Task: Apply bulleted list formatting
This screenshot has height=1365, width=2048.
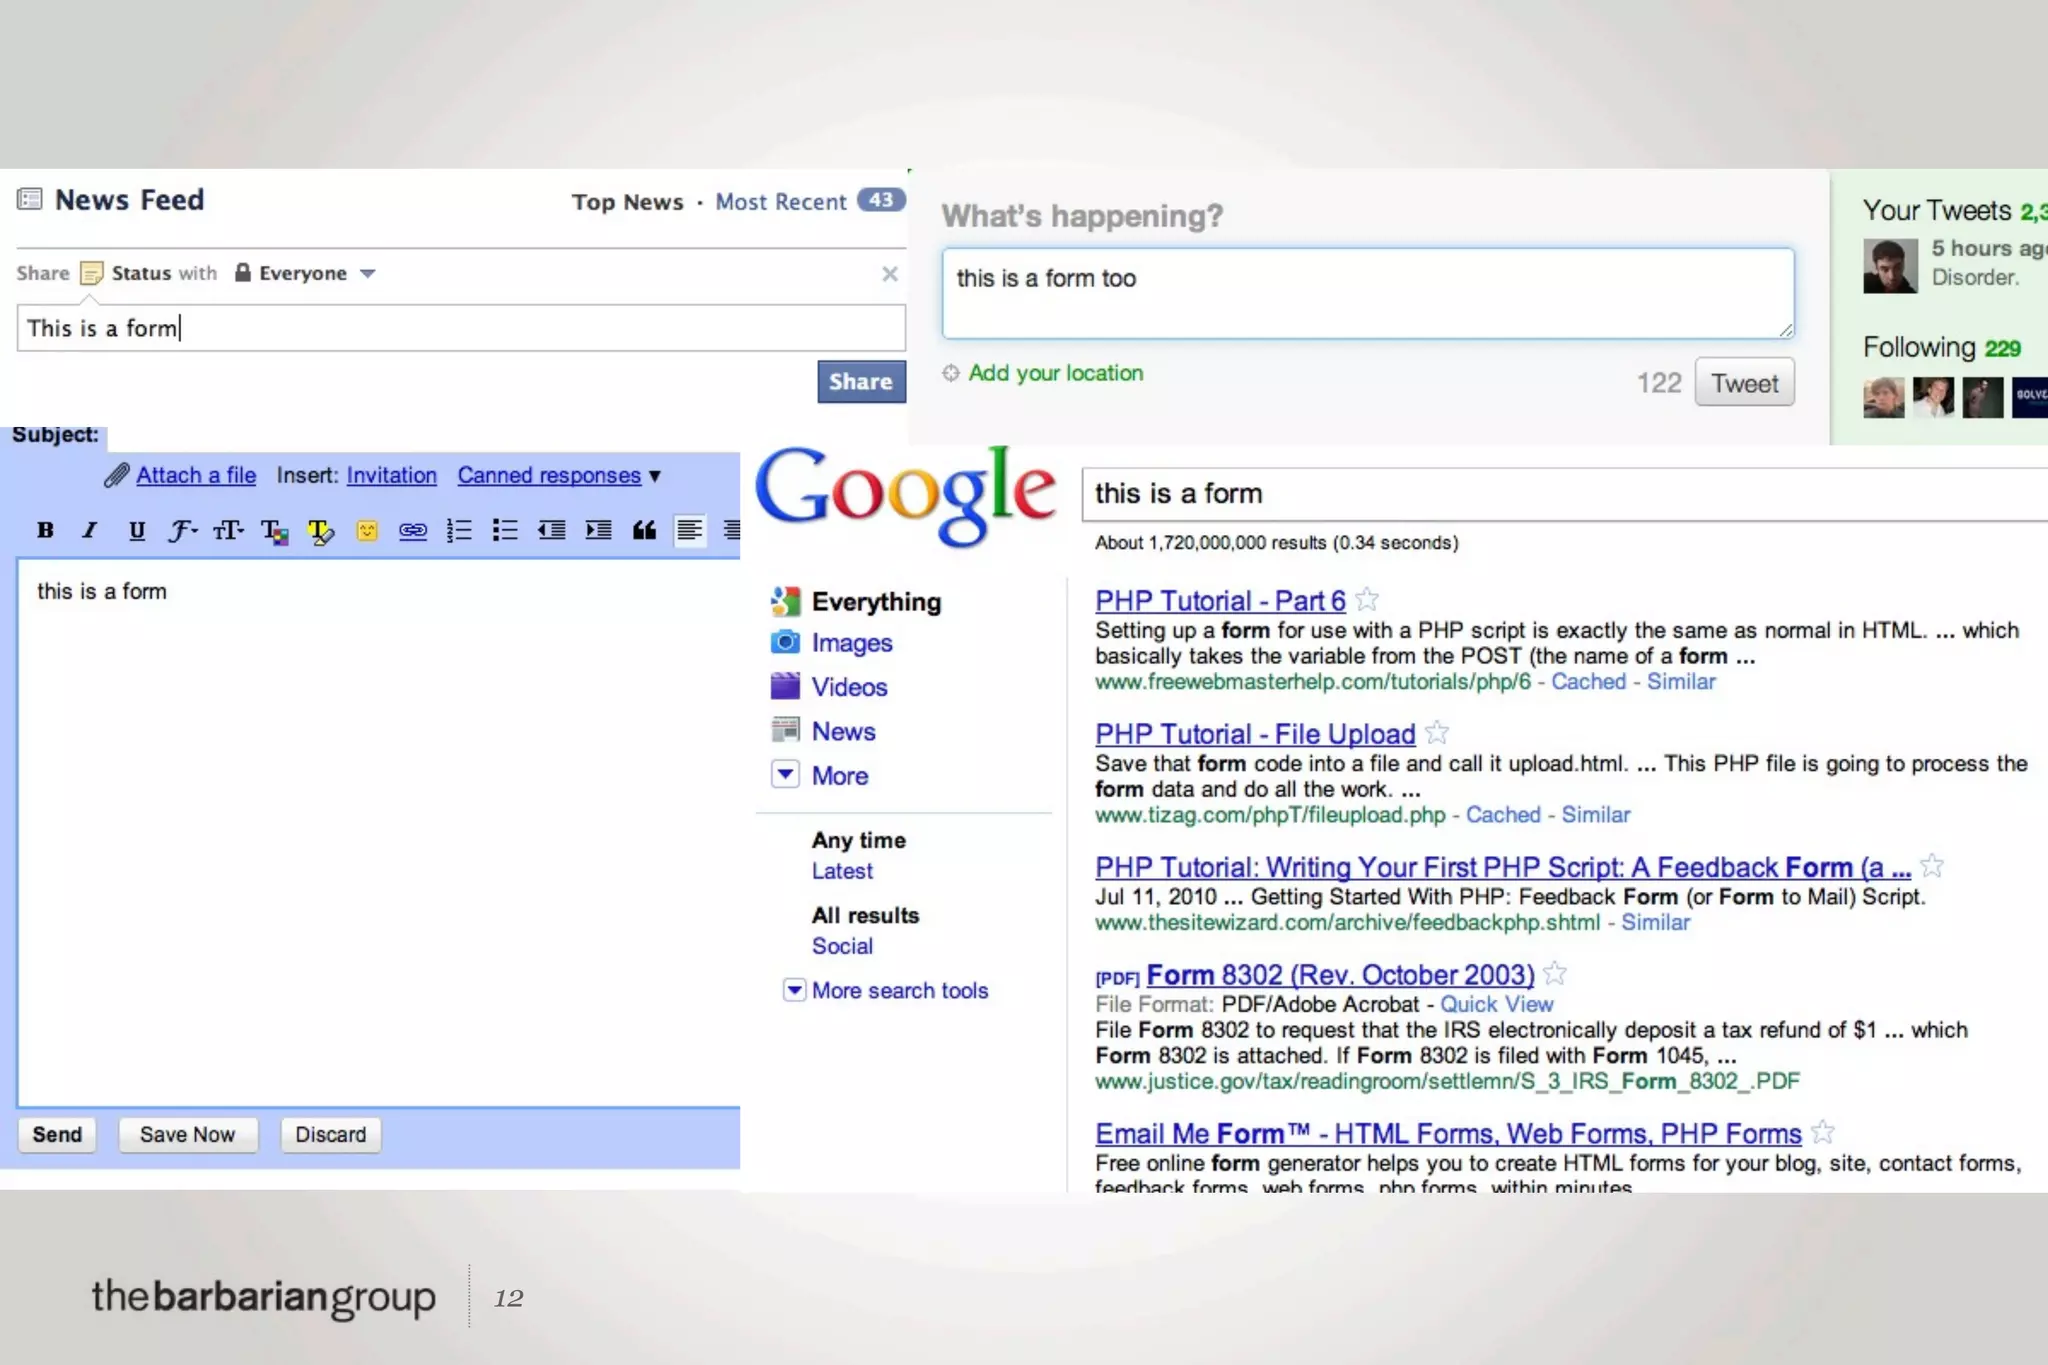Action: pos(505,530)
